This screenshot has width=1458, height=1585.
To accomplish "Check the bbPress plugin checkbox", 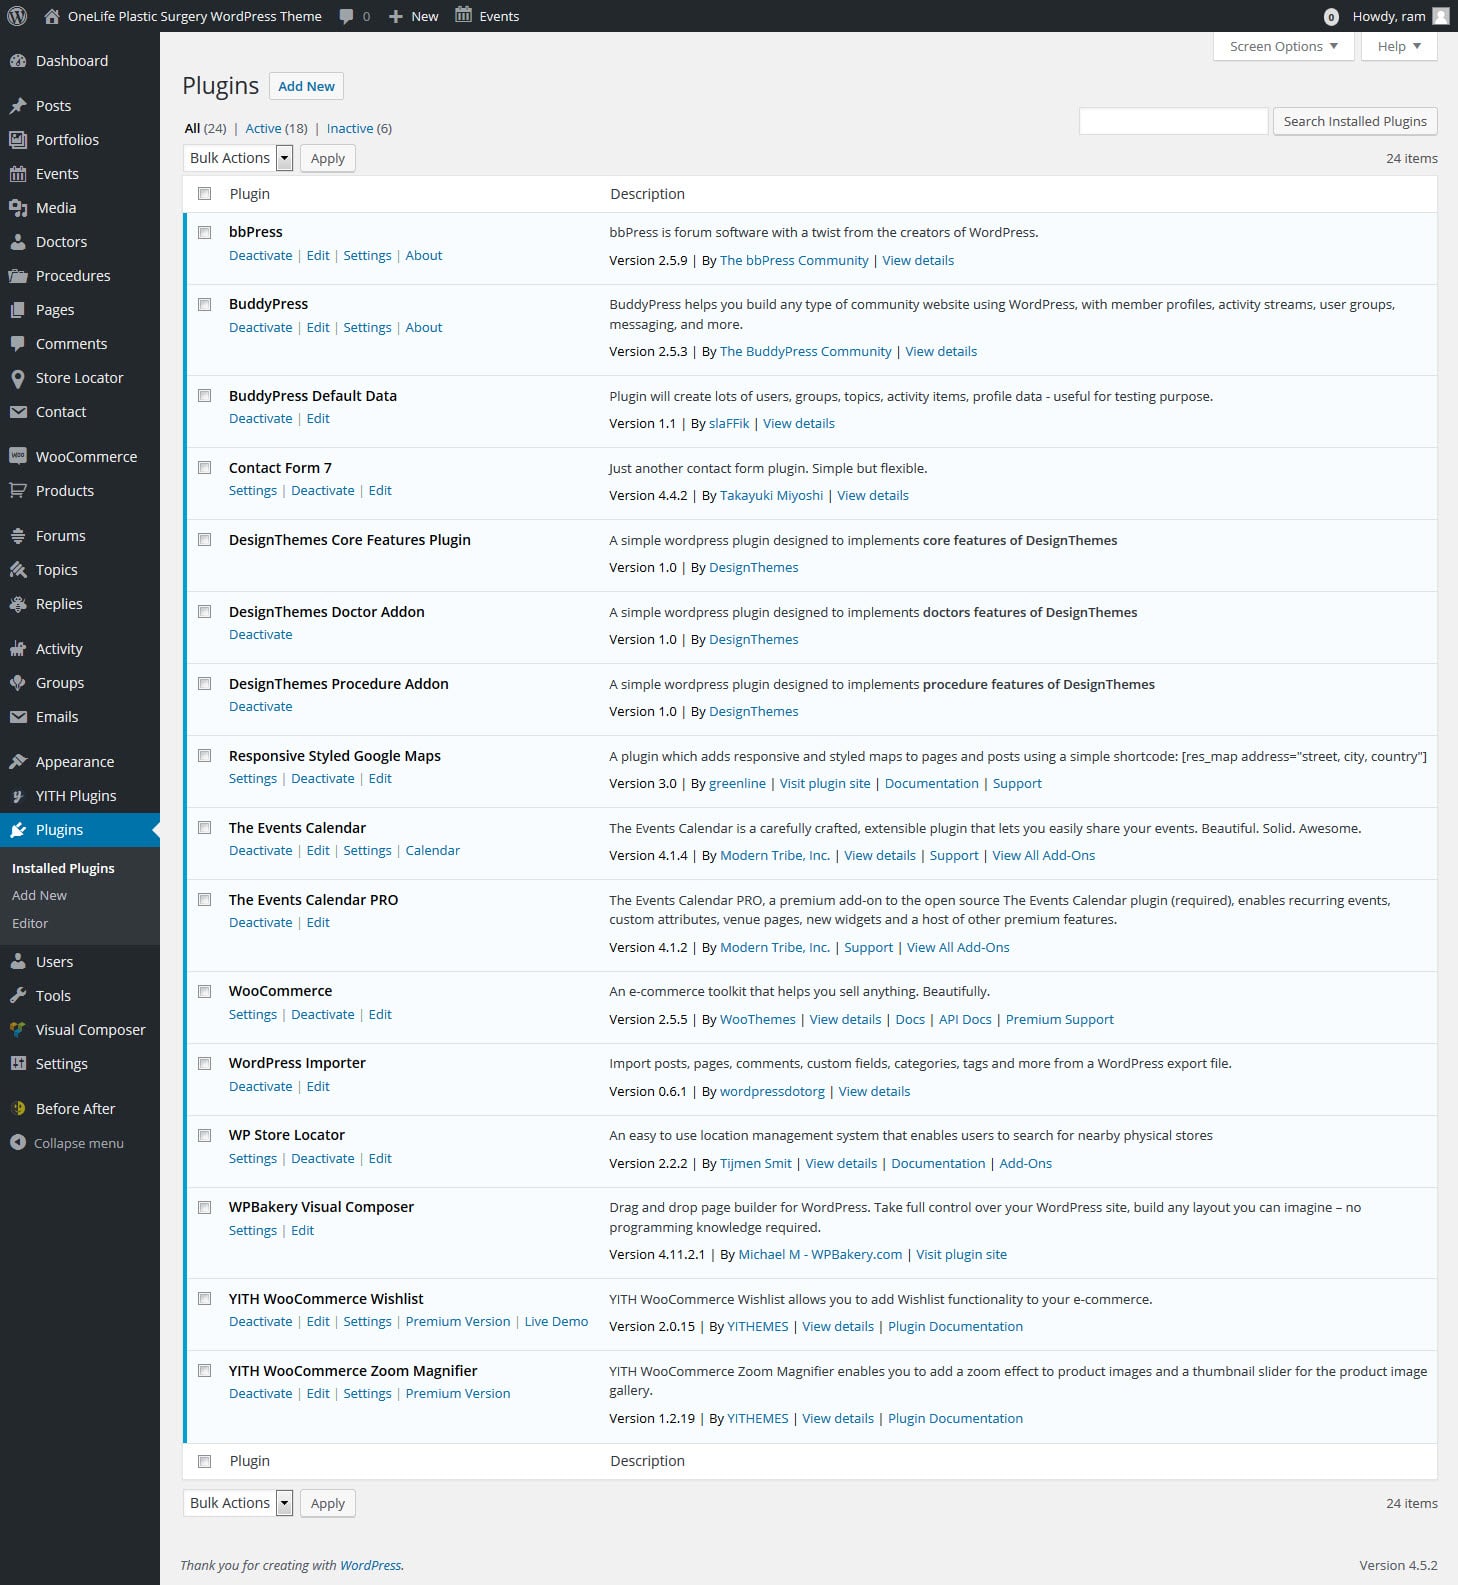I will [x=205, y=232].
